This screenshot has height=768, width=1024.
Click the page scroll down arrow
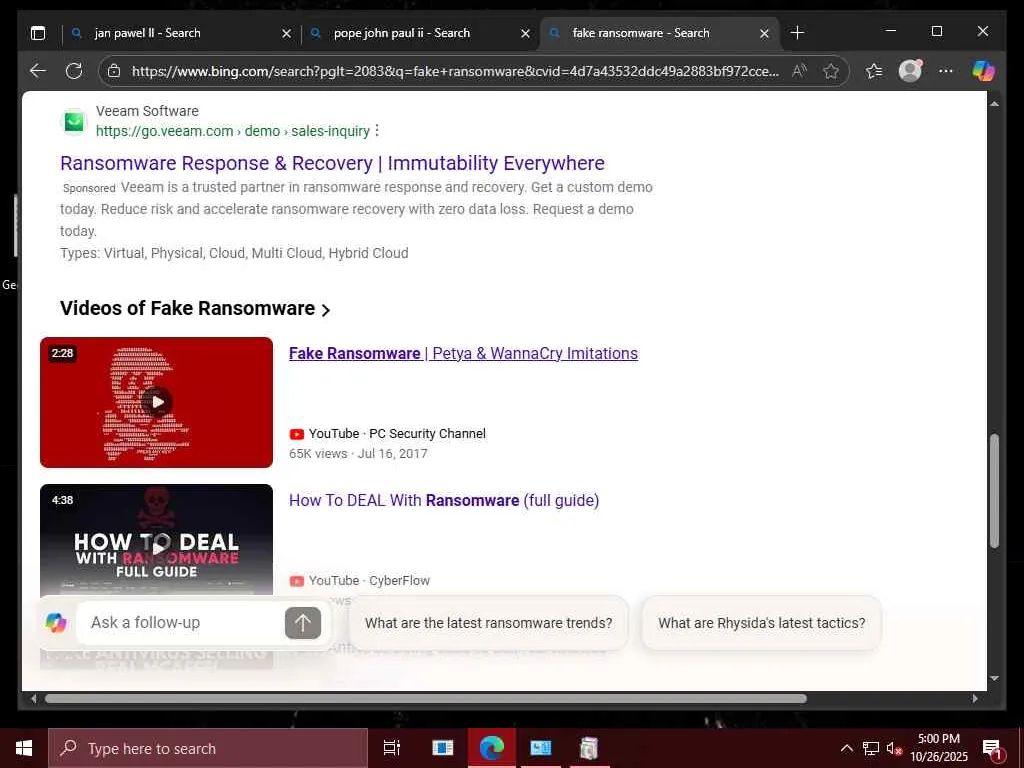pyautogui.click(x=995, y=679)
